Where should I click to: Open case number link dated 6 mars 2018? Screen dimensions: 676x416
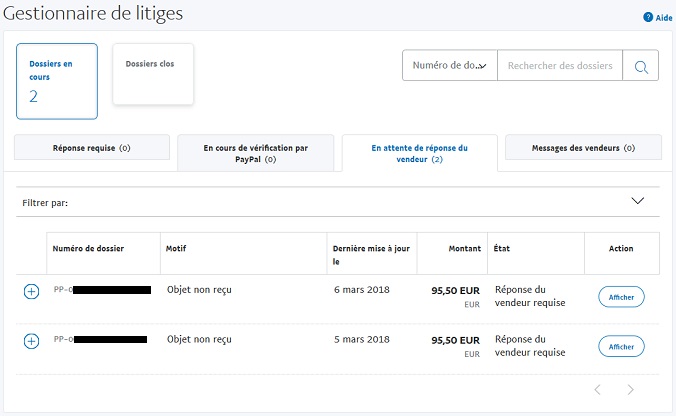click(x=100, y=290)
